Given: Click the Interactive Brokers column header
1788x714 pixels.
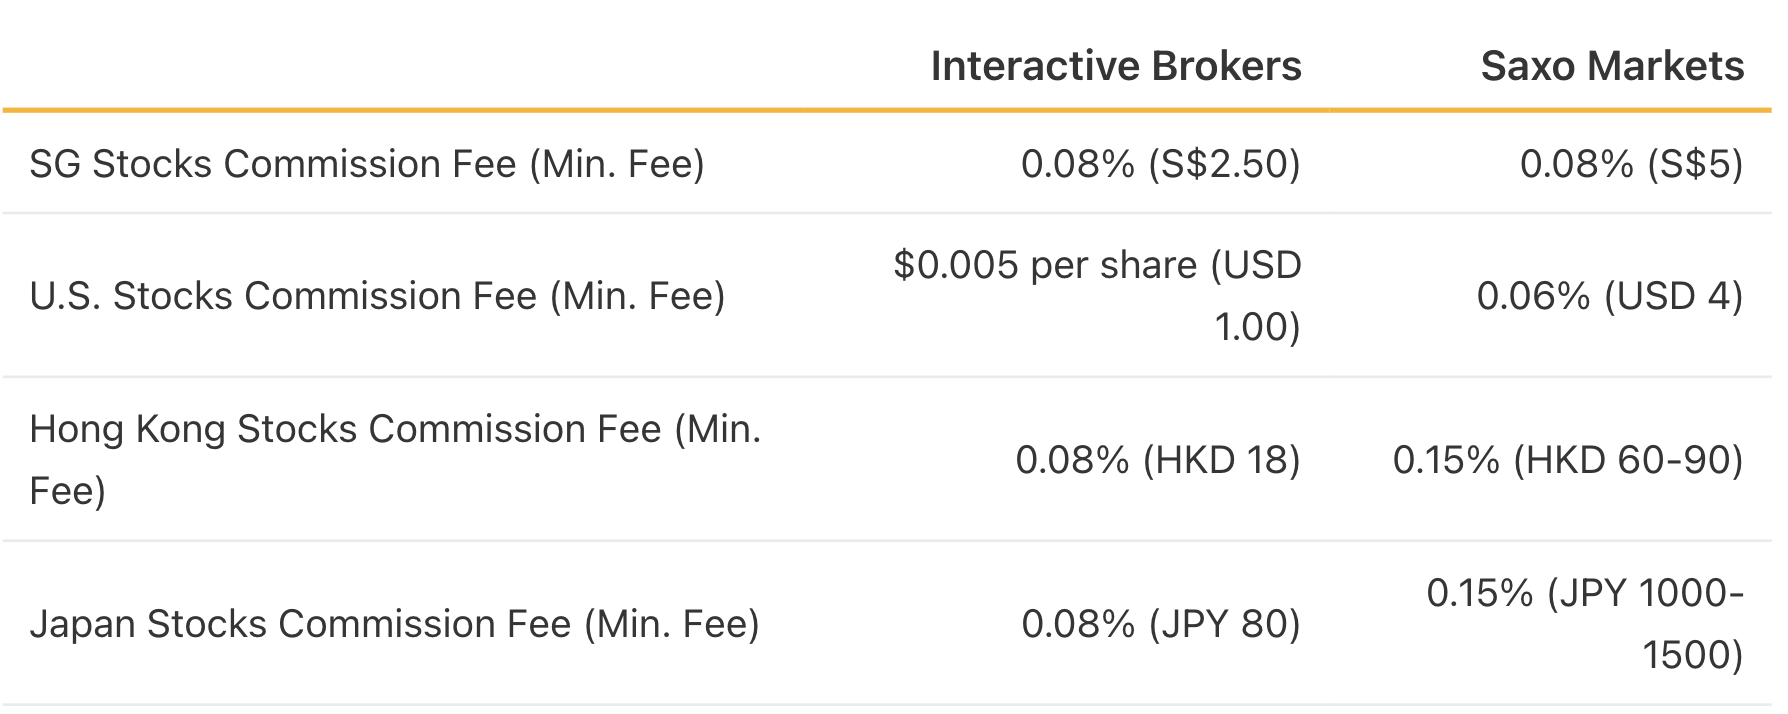Looking at the screenshot, I should (x=1115, y=66).
